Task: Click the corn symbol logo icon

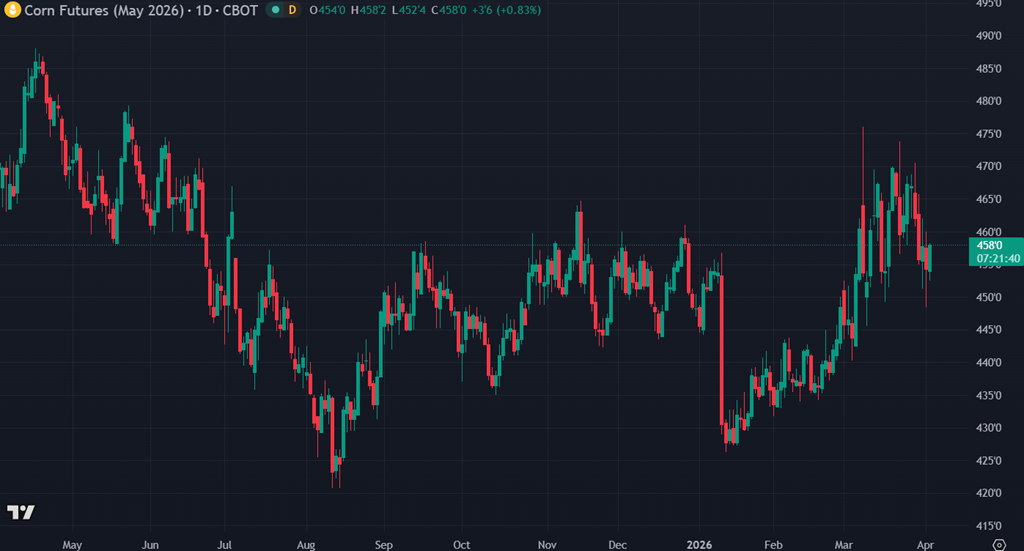Action: (11, 9)
